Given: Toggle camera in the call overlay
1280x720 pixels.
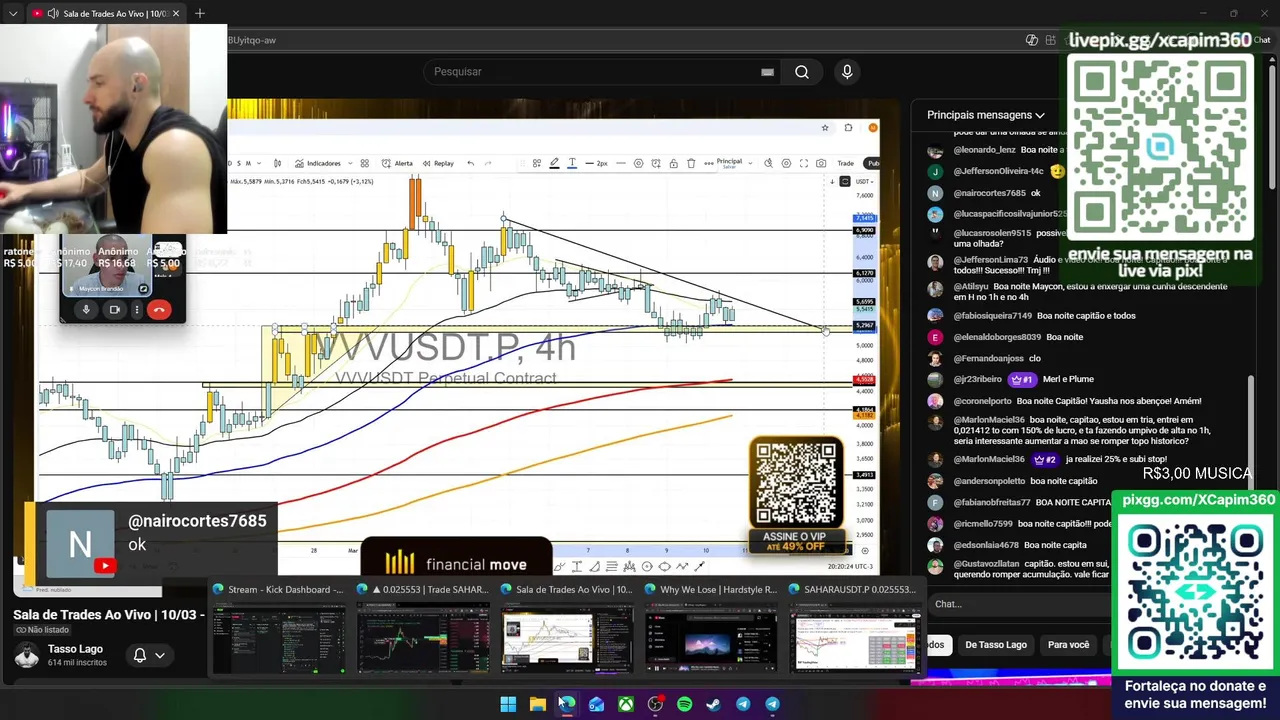Looking at the screenshot, I should (114, 310).
